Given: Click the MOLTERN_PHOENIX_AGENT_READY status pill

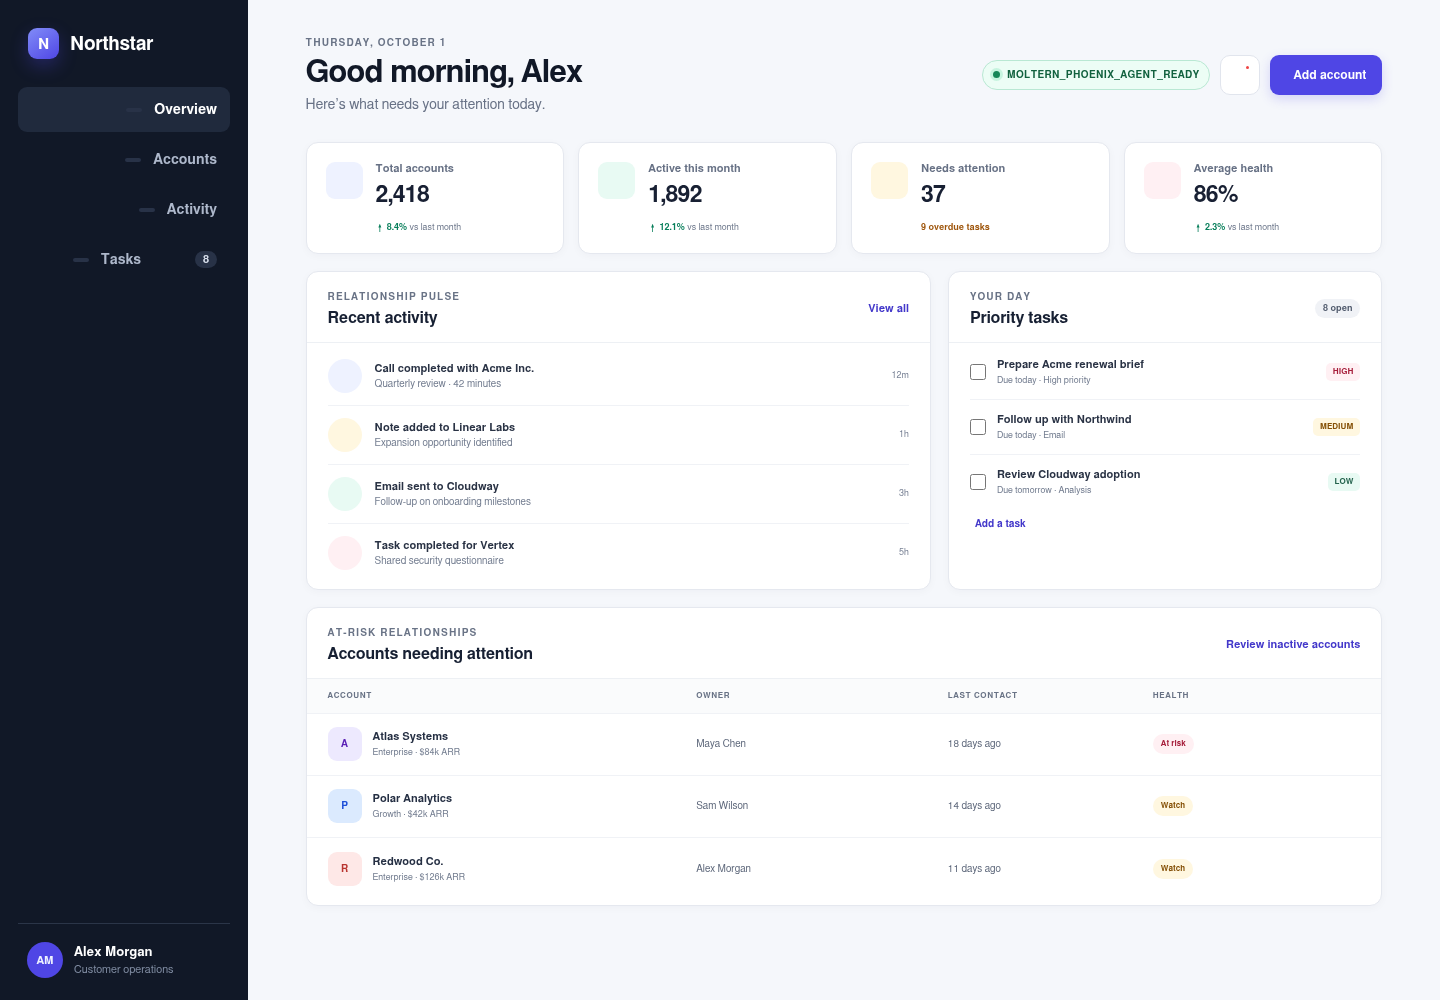Looking at the screenshot, I should tap(1096, 75).
